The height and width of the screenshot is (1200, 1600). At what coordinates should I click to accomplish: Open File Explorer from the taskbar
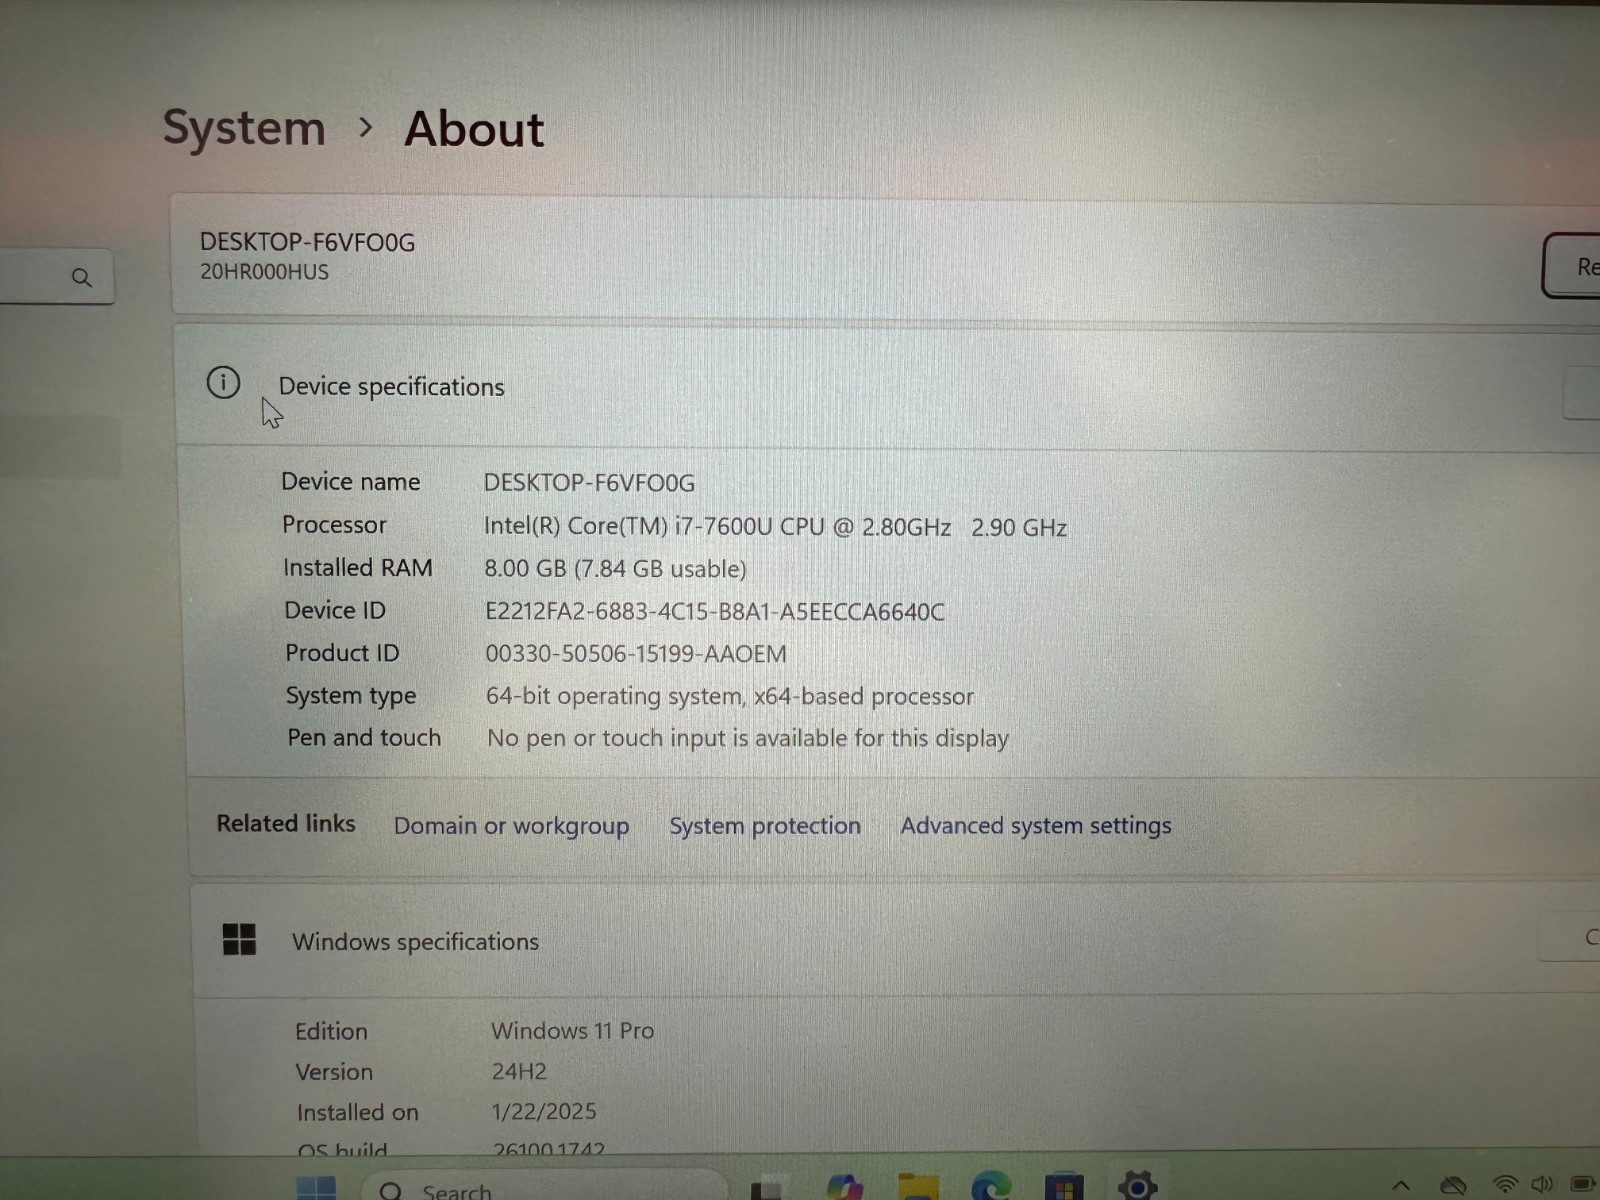tap(918, 1186)
